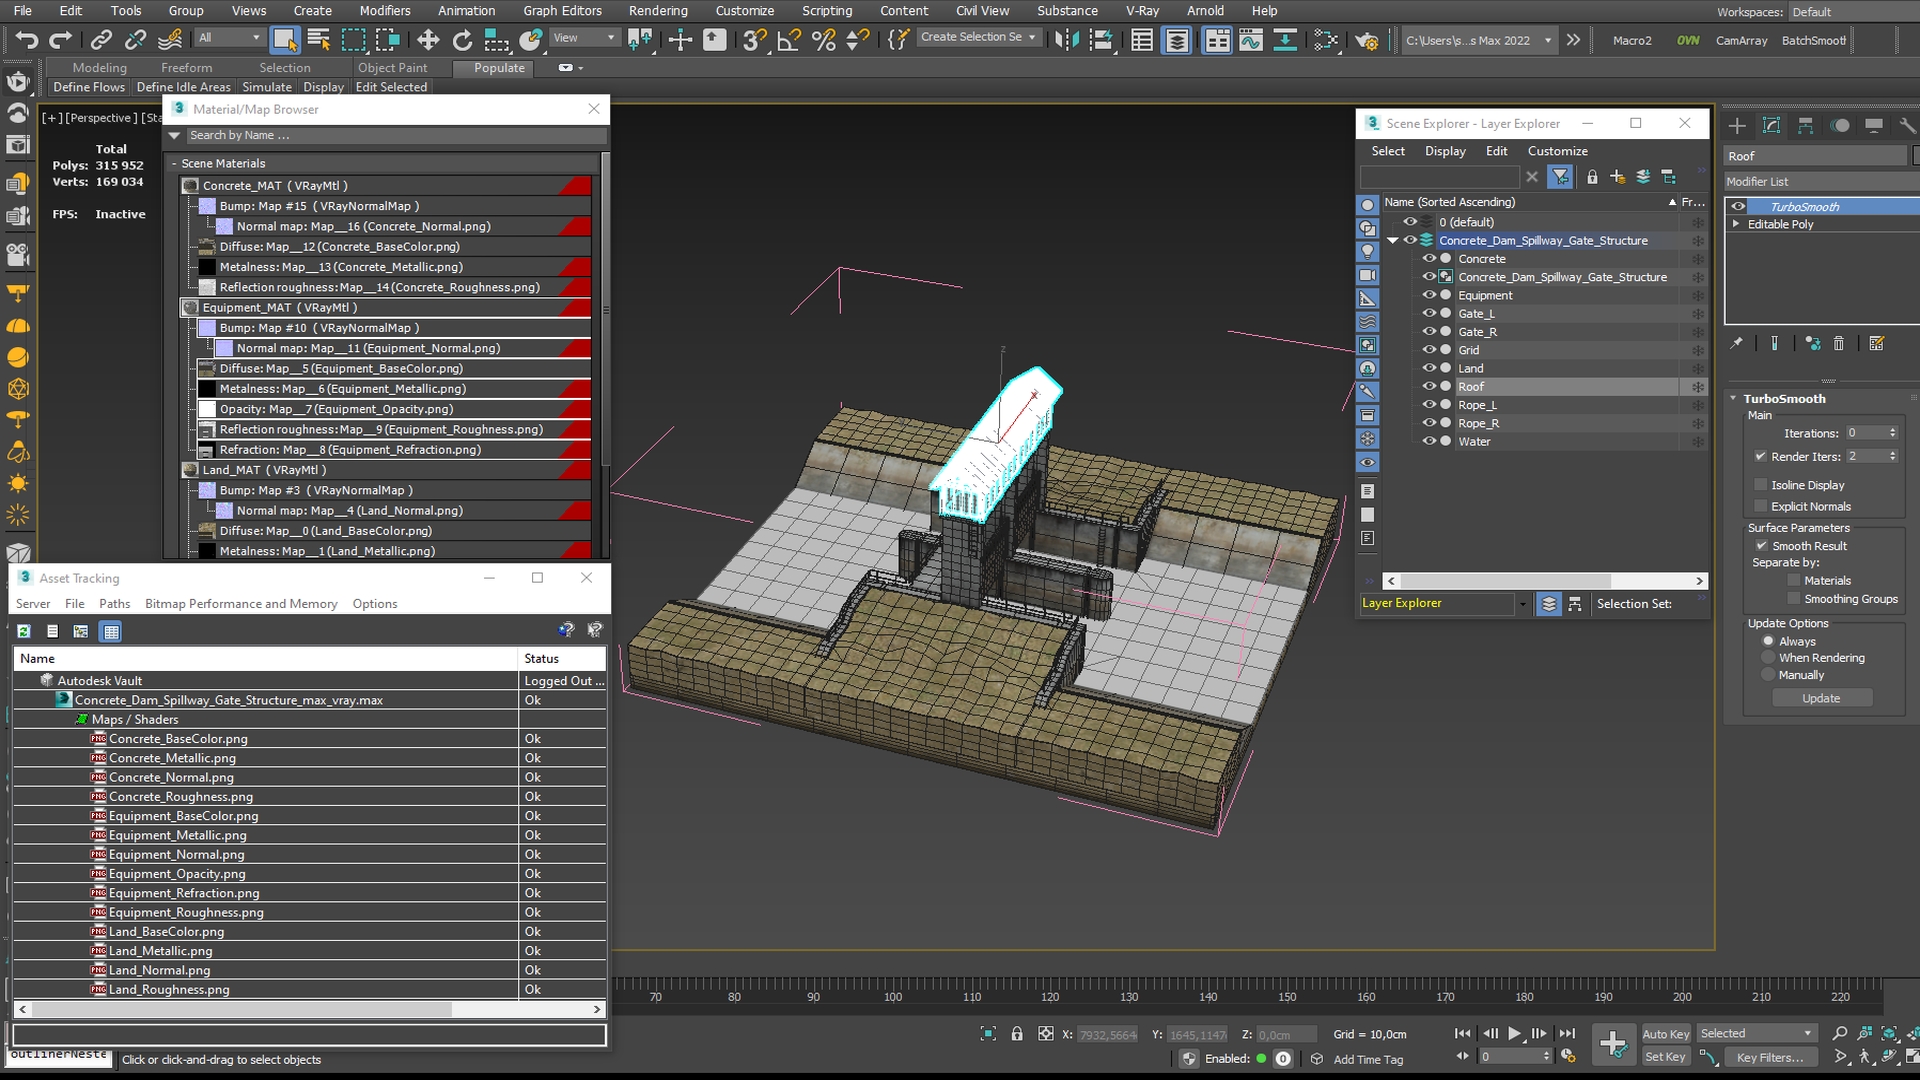Click Refresh icon in Asset Tracking
The image size is (1920, 1080).
24,631
